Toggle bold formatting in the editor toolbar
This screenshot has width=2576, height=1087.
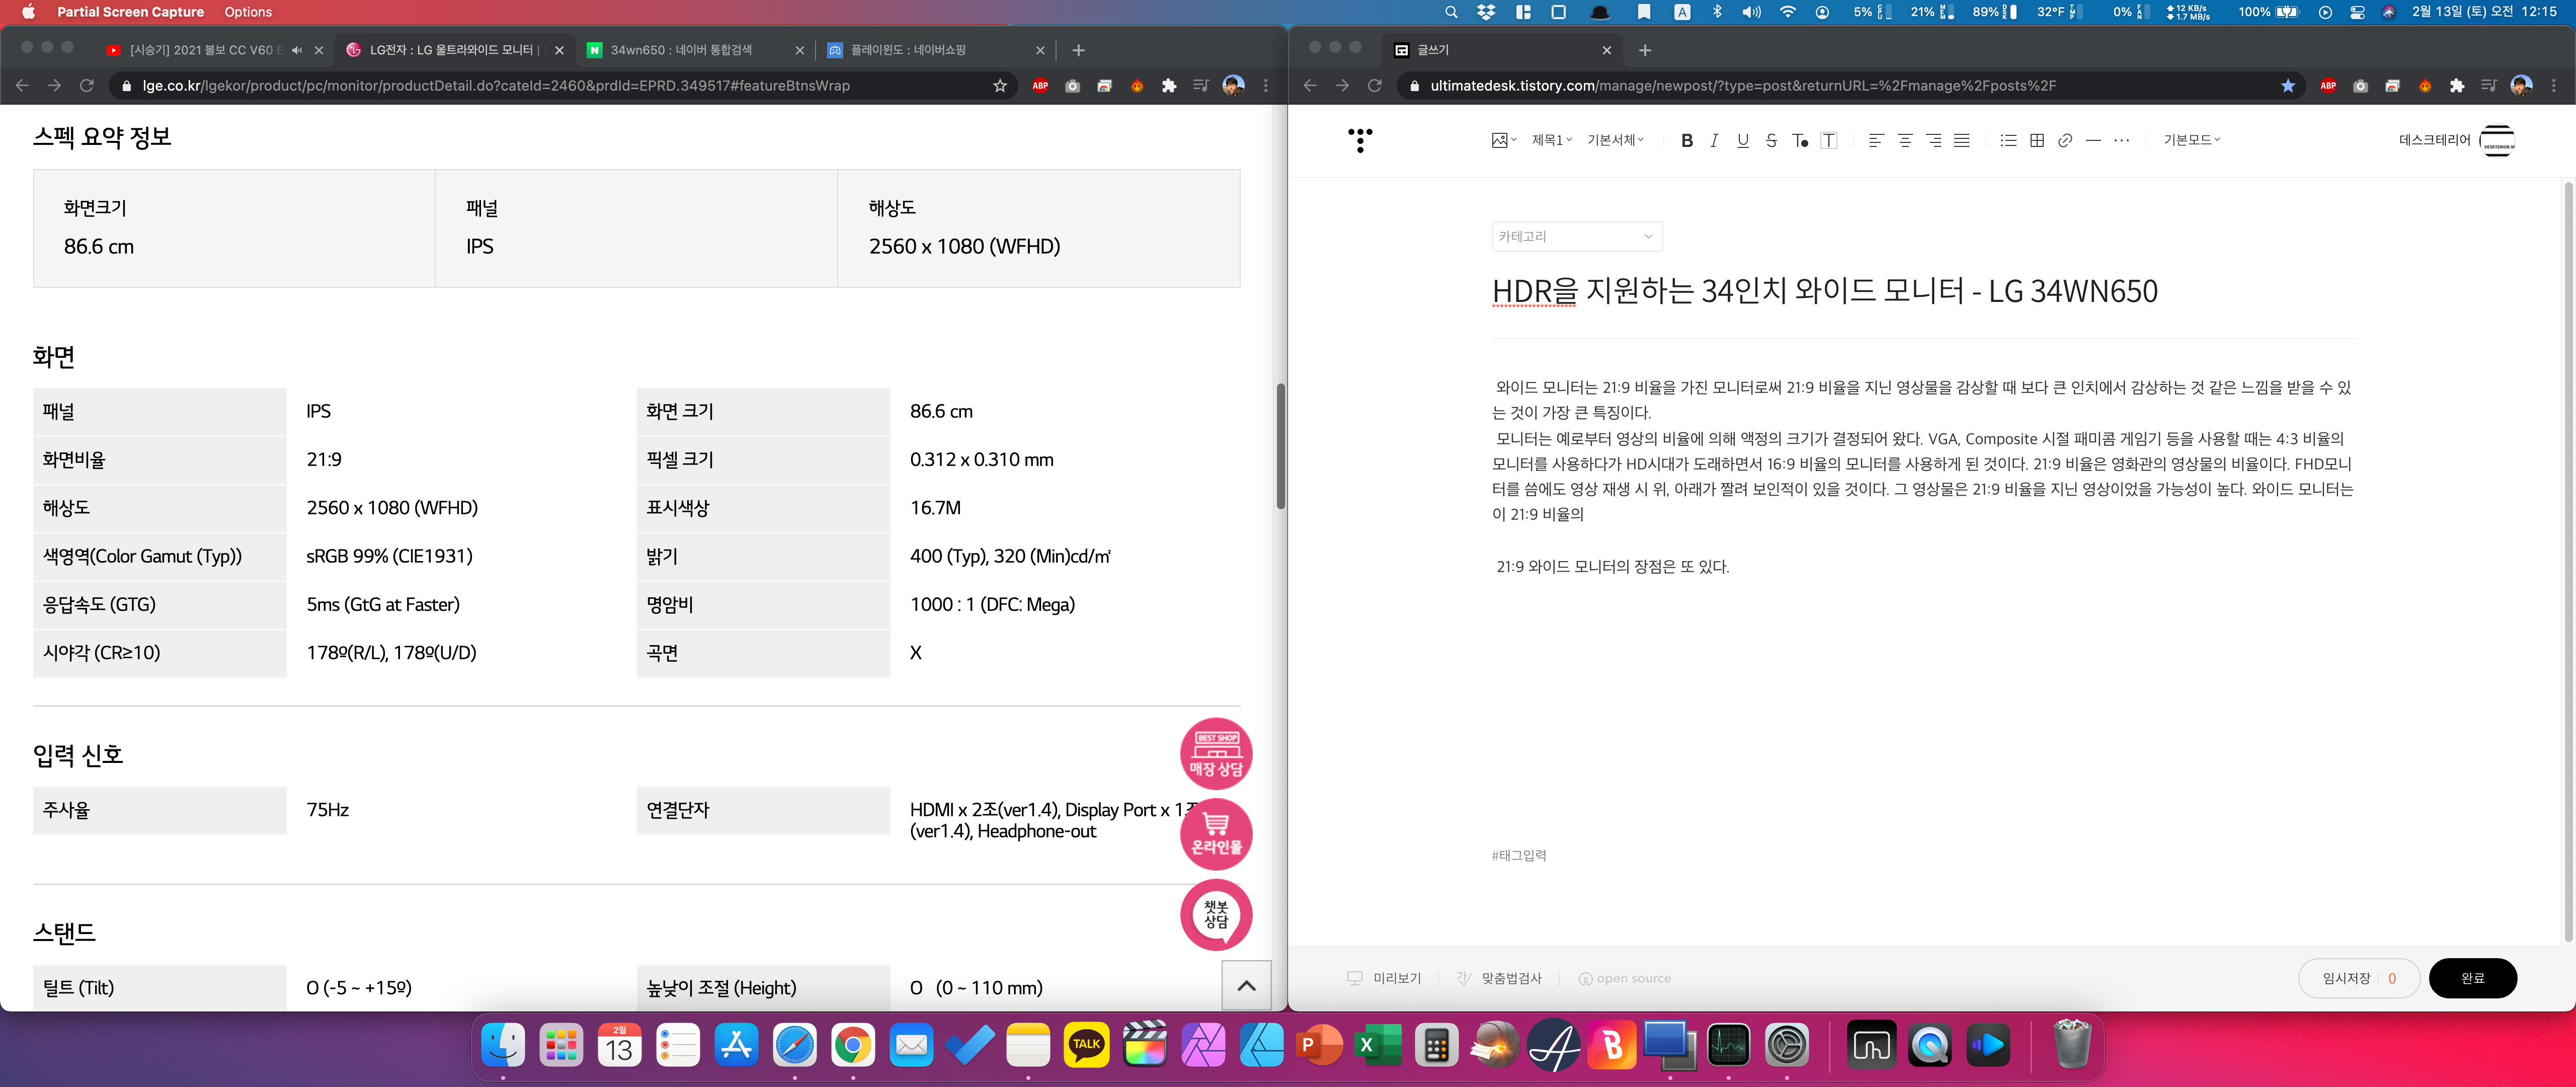(1686, 141)
